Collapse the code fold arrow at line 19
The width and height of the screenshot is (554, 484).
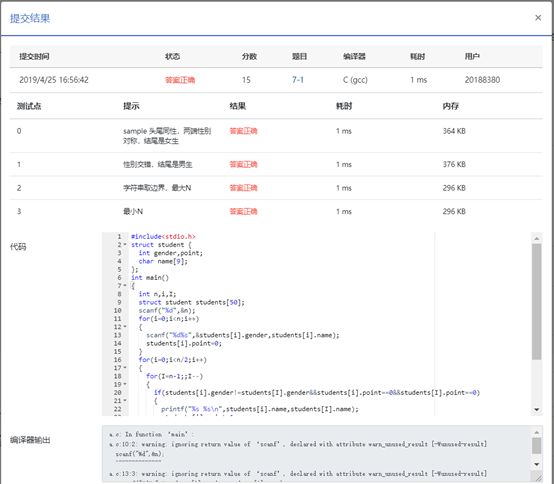[125, 384]
